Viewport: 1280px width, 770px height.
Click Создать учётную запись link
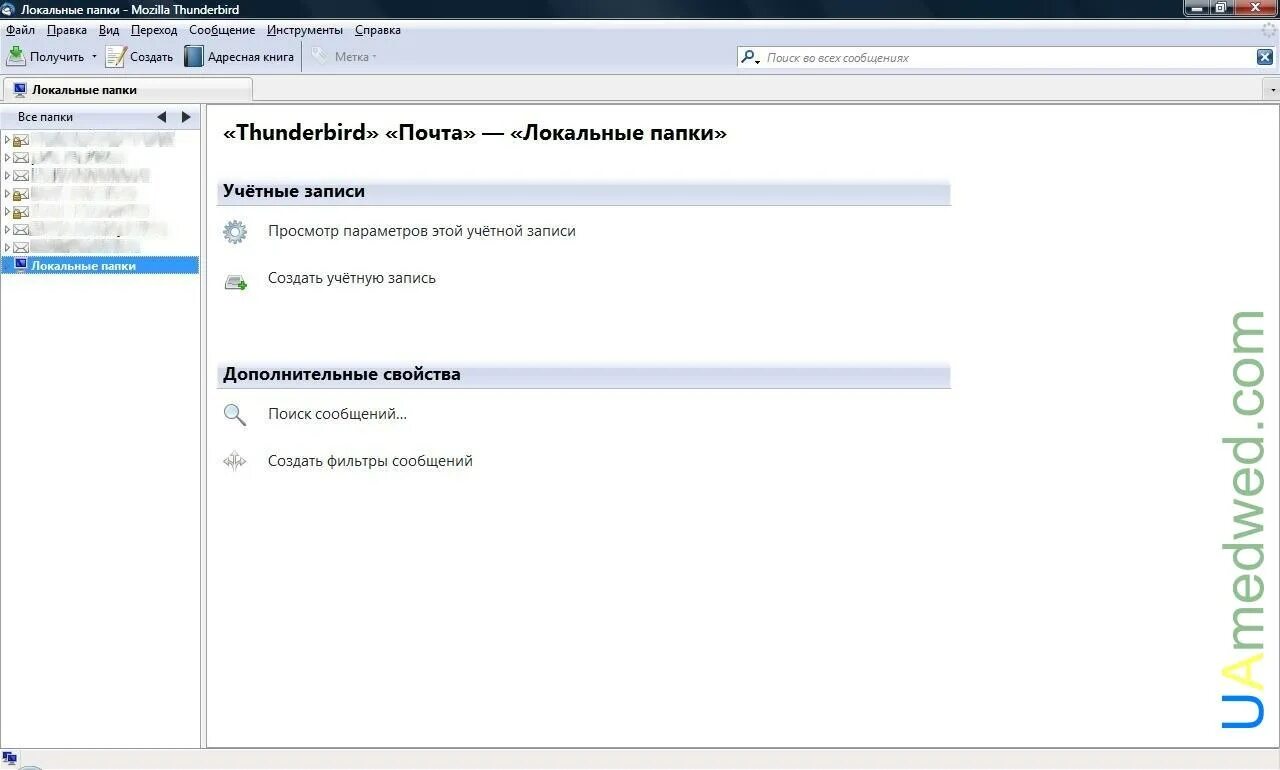click(x=352, y=278)
